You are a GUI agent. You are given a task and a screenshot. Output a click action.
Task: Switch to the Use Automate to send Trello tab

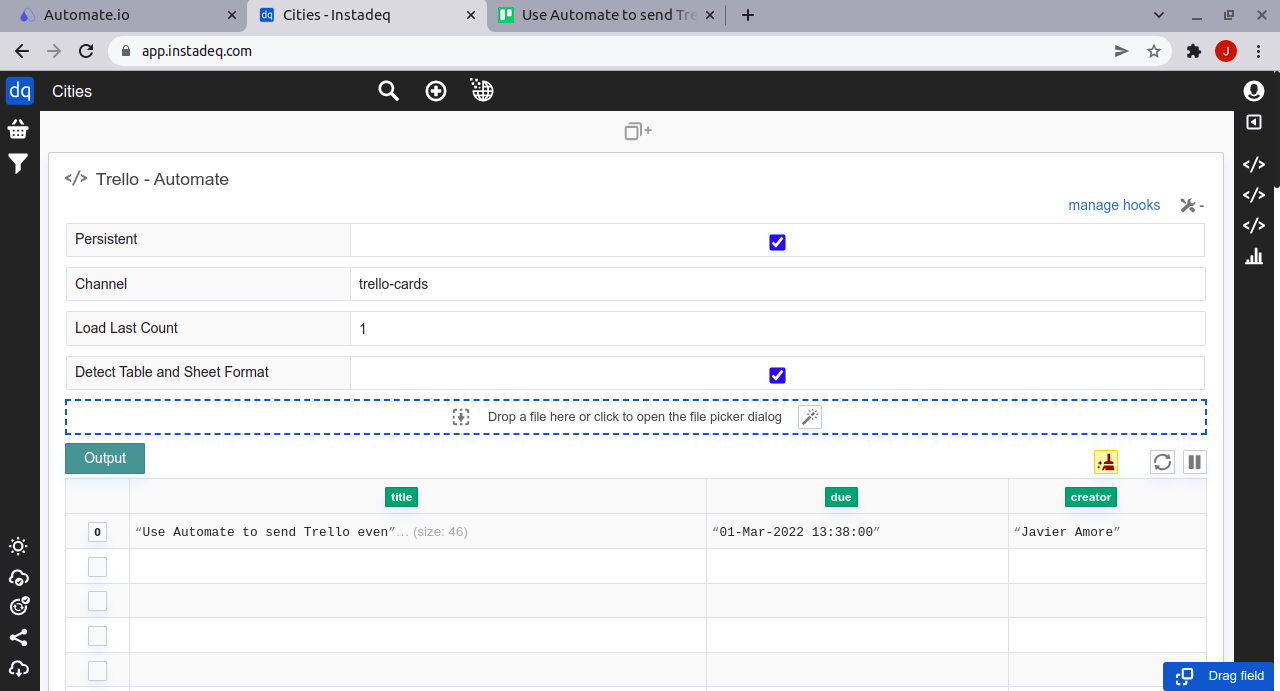click(x=608, y=16)
